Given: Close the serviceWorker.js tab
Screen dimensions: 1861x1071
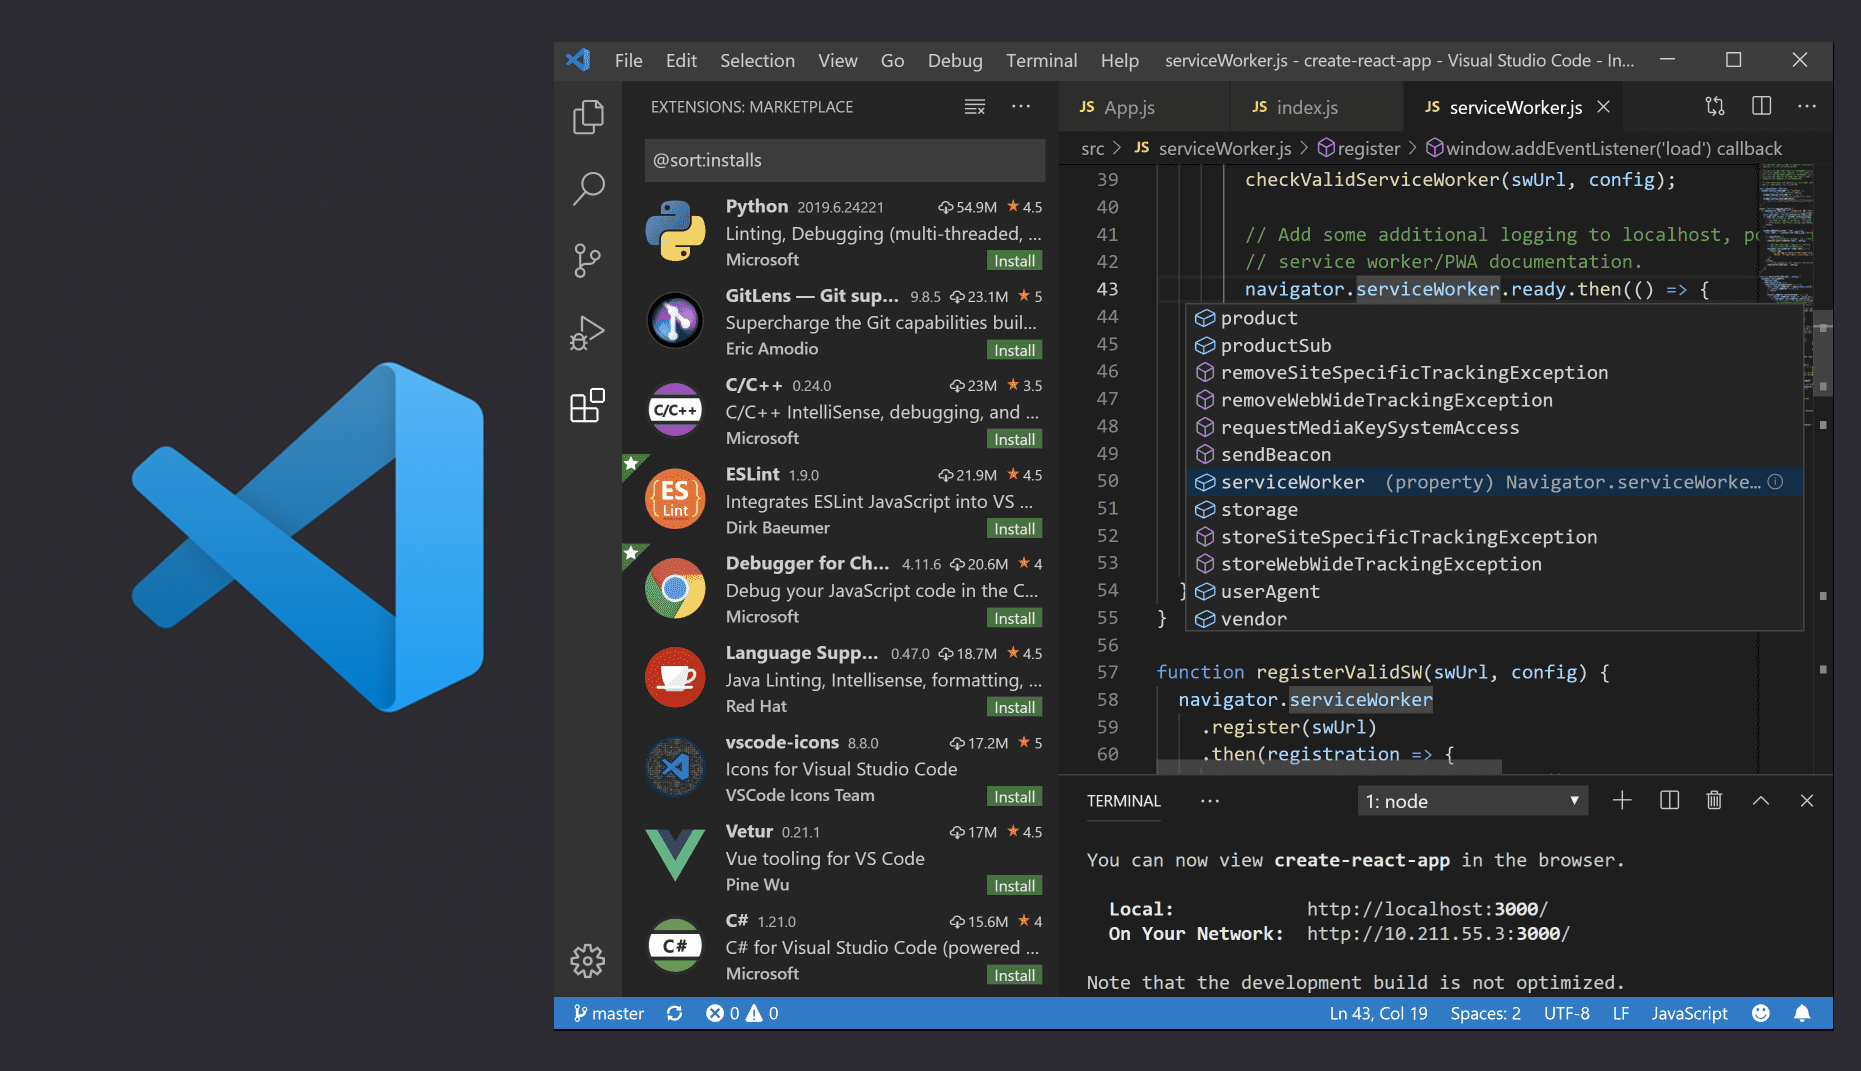Looking at the screenshot, I should point(1604,107).
